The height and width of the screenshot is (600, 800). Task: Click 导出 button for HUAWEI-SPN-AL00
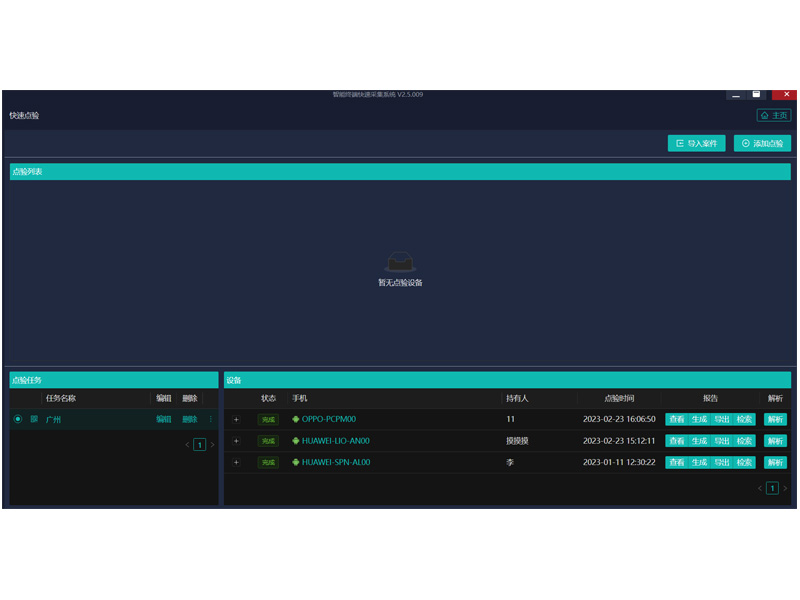(722, 462)
